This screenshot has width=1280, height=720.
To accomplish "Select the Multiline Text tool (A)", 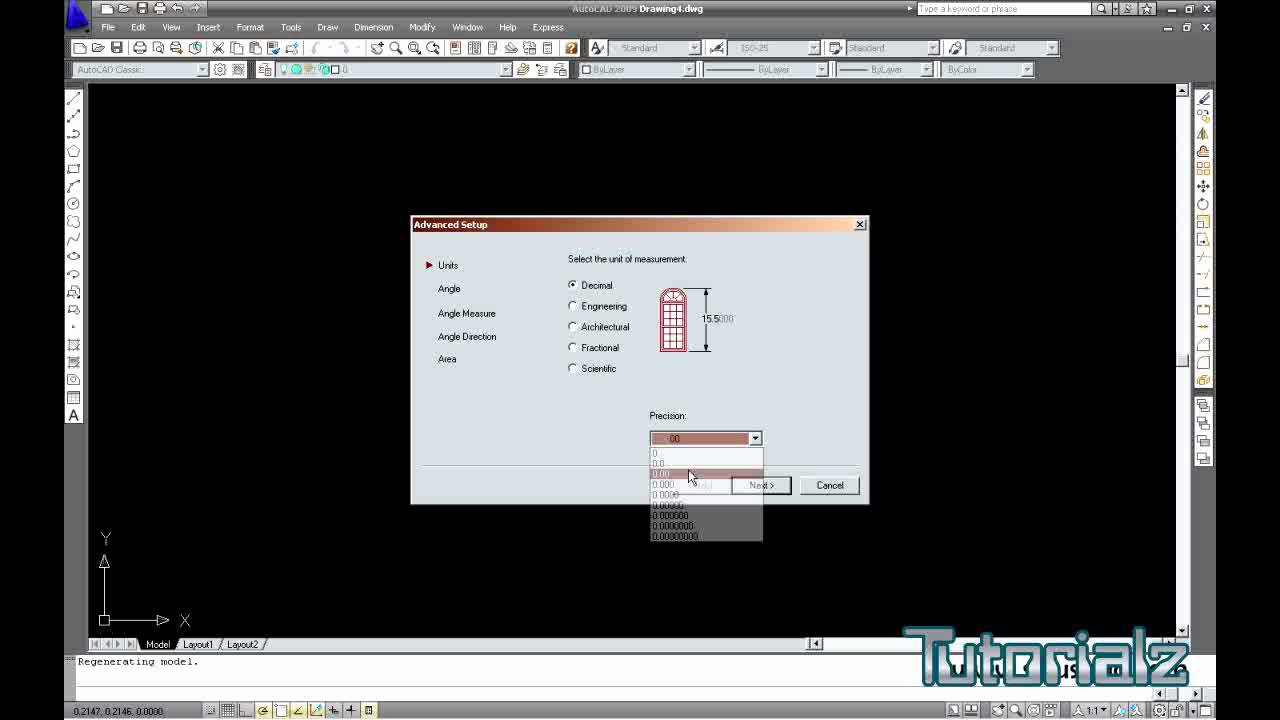I will coord(73,416).
